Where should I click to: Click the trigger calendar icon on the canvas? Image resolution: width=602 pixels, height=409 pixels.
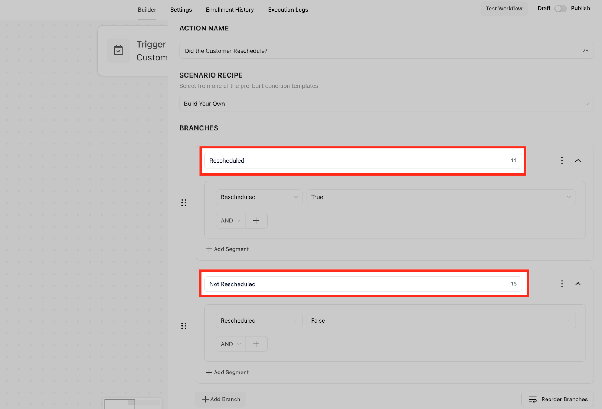tap(118, 50)
